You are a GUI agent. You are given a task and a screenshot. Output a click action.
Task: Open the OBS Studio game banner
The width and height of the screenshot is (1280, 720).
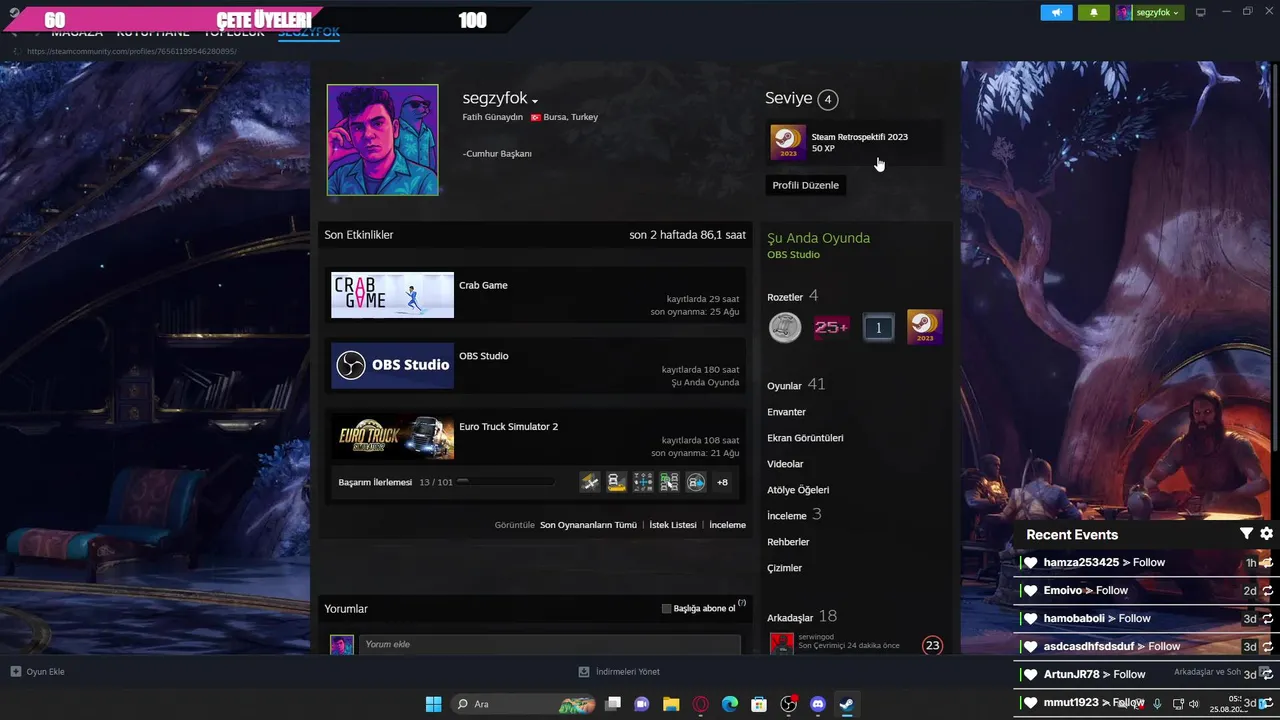tap(392, 365)
